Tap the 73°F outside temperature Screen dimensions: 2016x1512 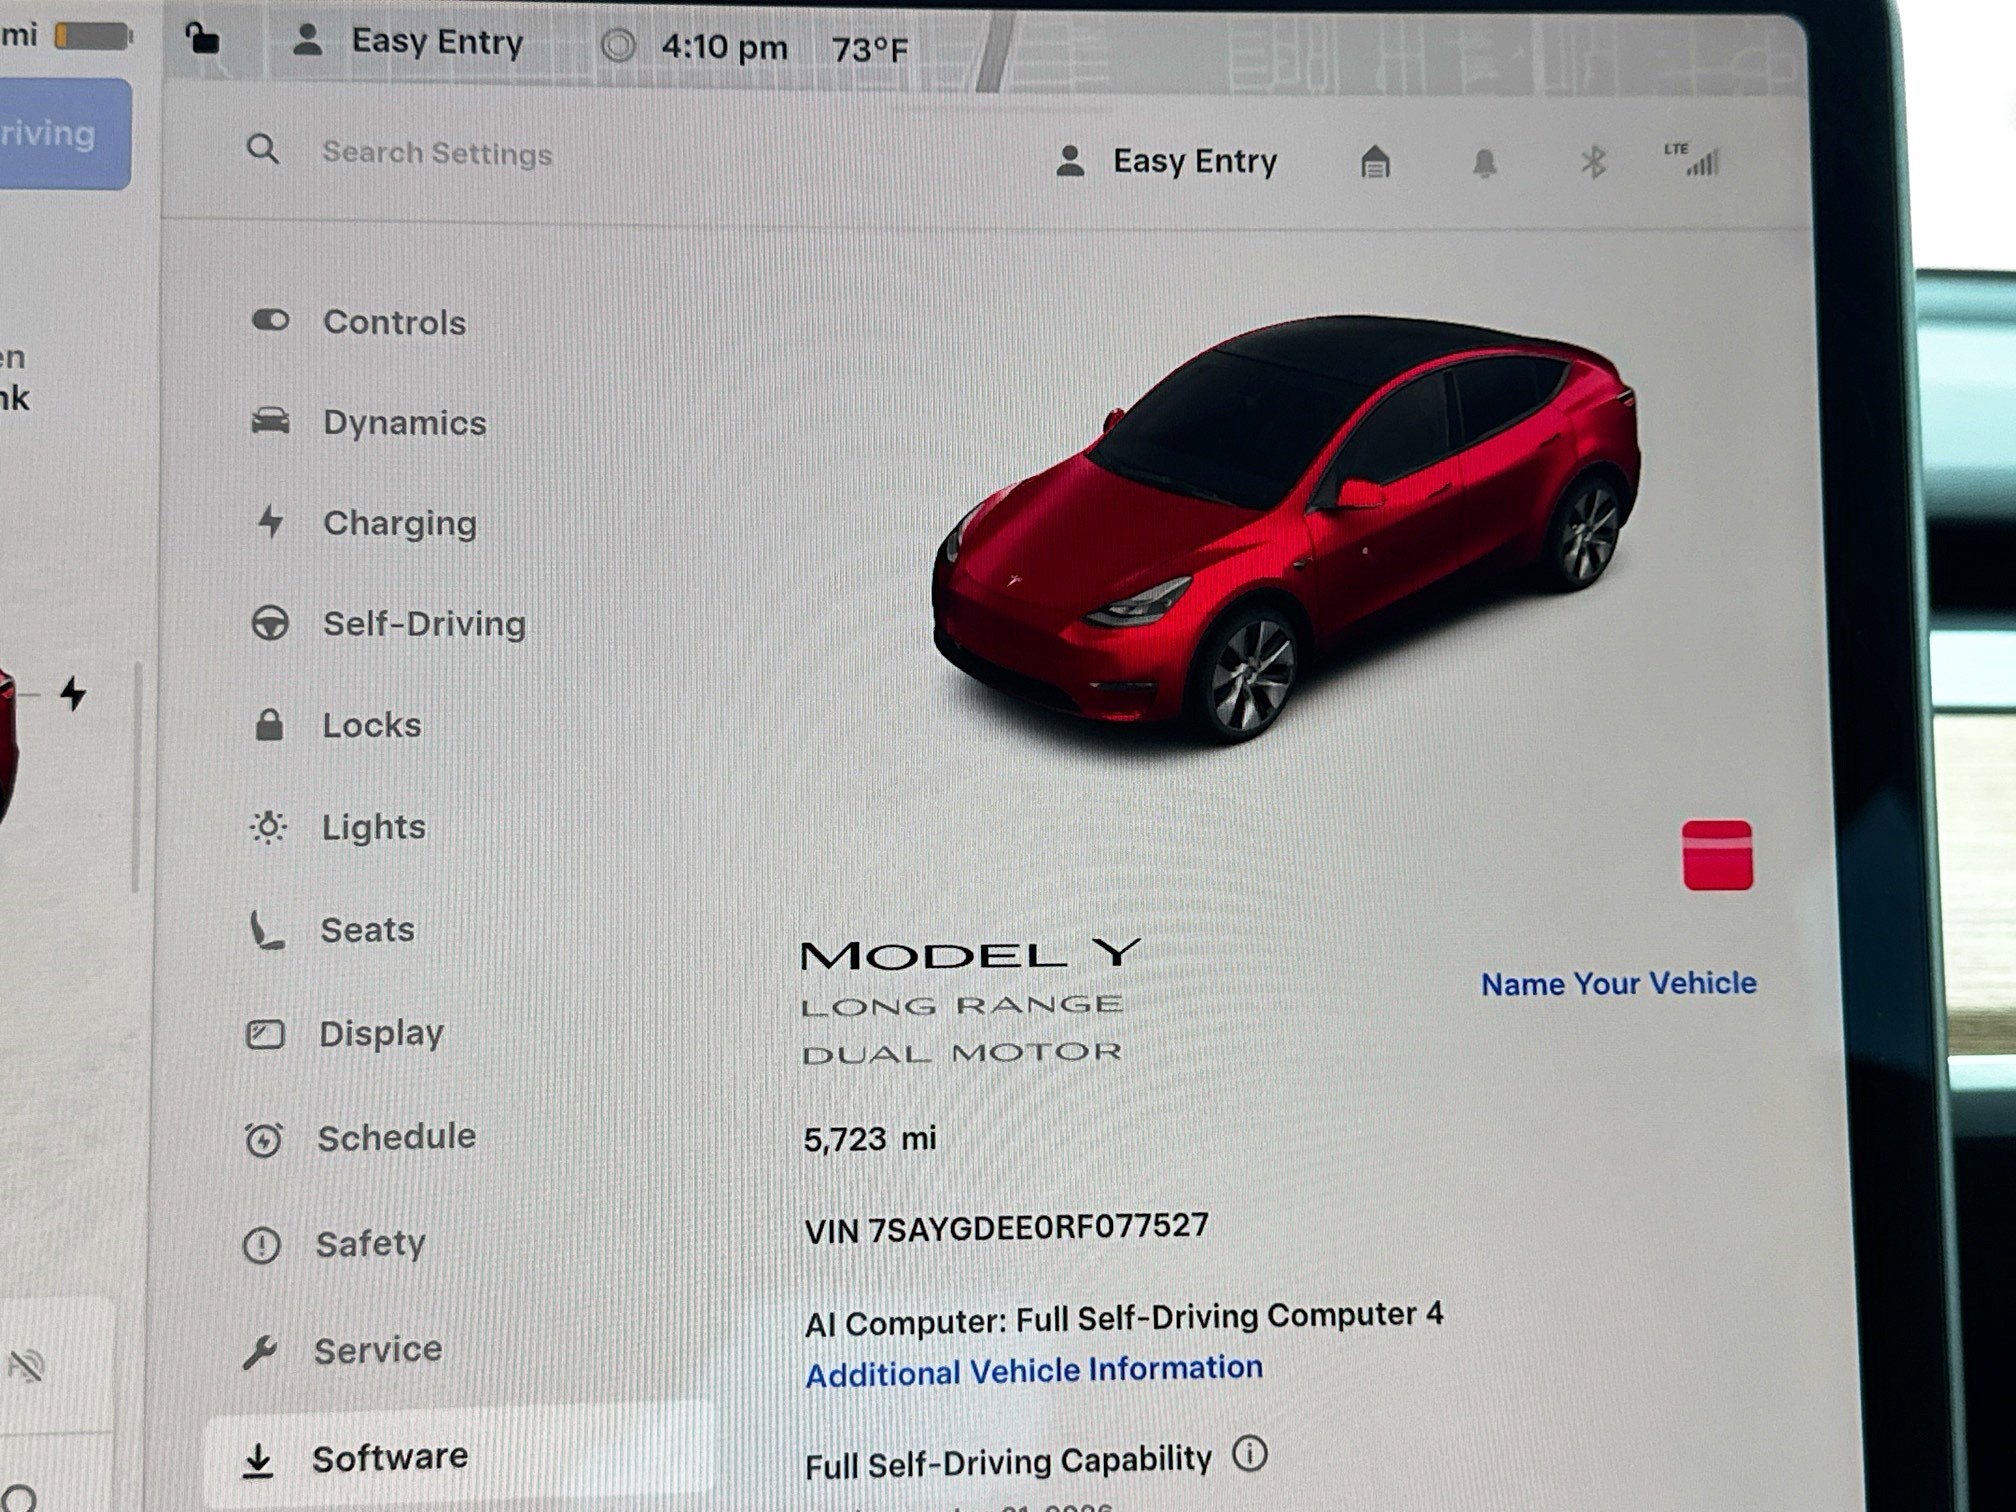(870, 49)
